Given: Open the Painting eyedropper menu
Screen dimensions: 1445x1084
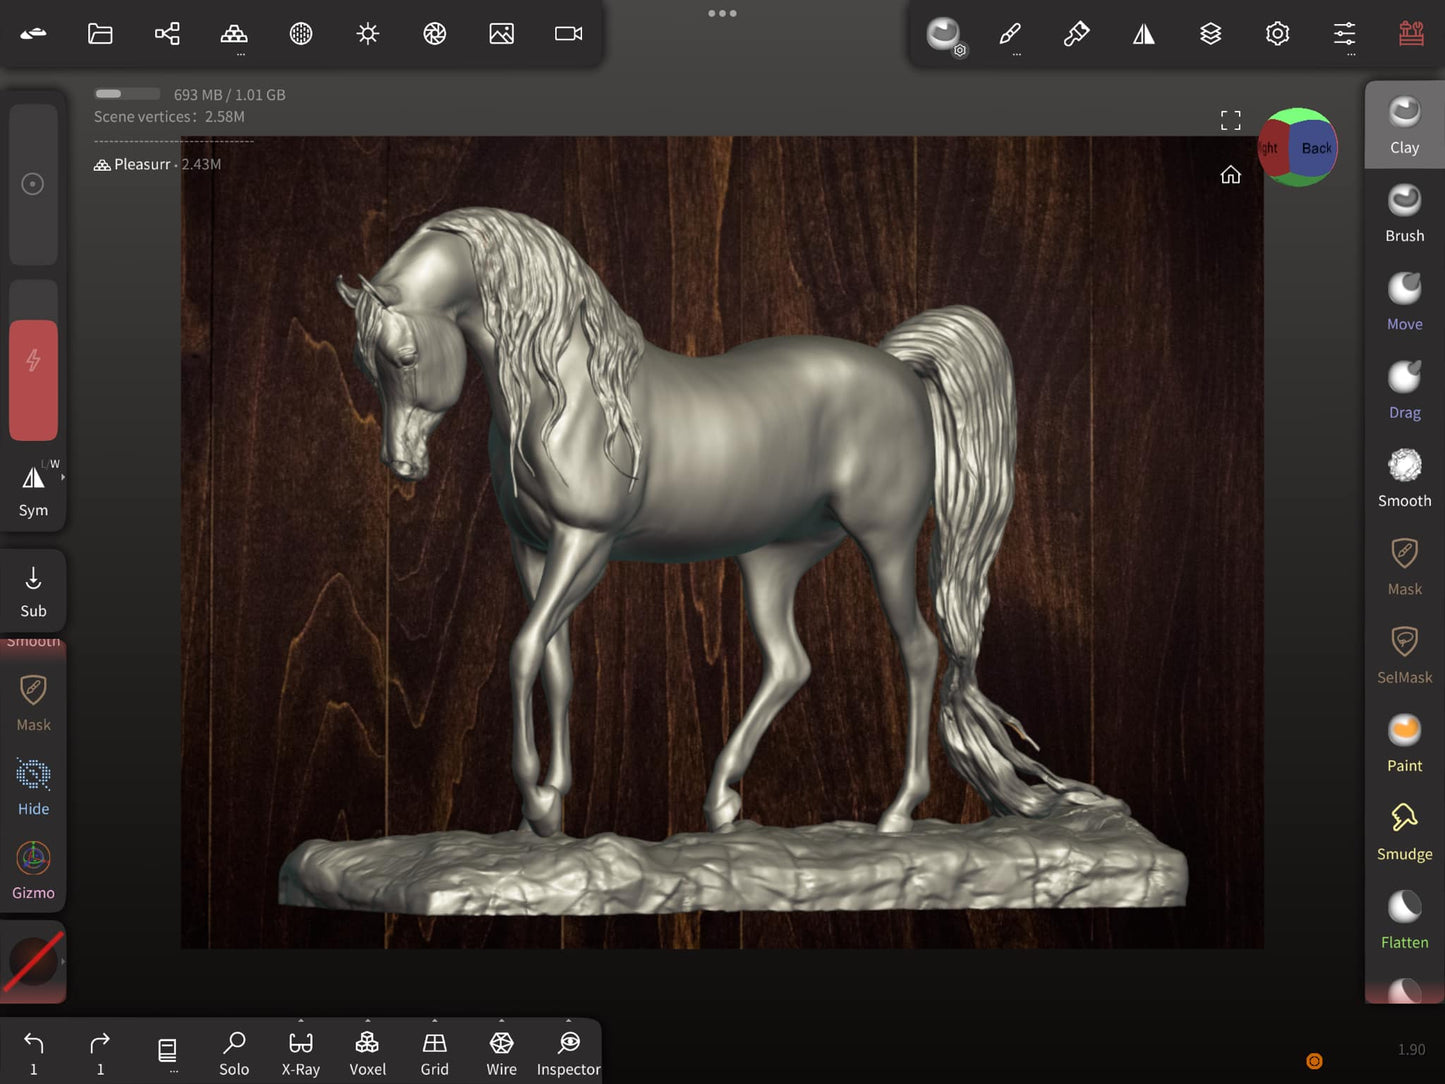Looking at the screenshot, I should click(x=1077, y=34).
